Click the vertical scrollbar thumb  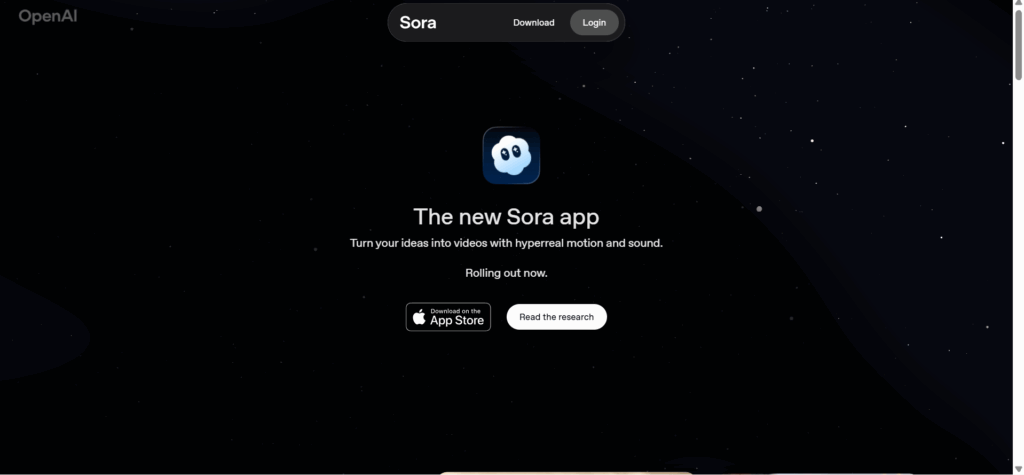1018,44
